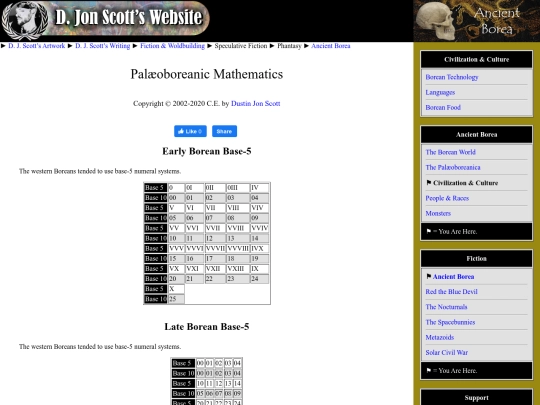Image resolution: width=540 pixels, height=405 pixels.
Task: Click the Ancient Borea skull banner image
Action: [477, 21]
